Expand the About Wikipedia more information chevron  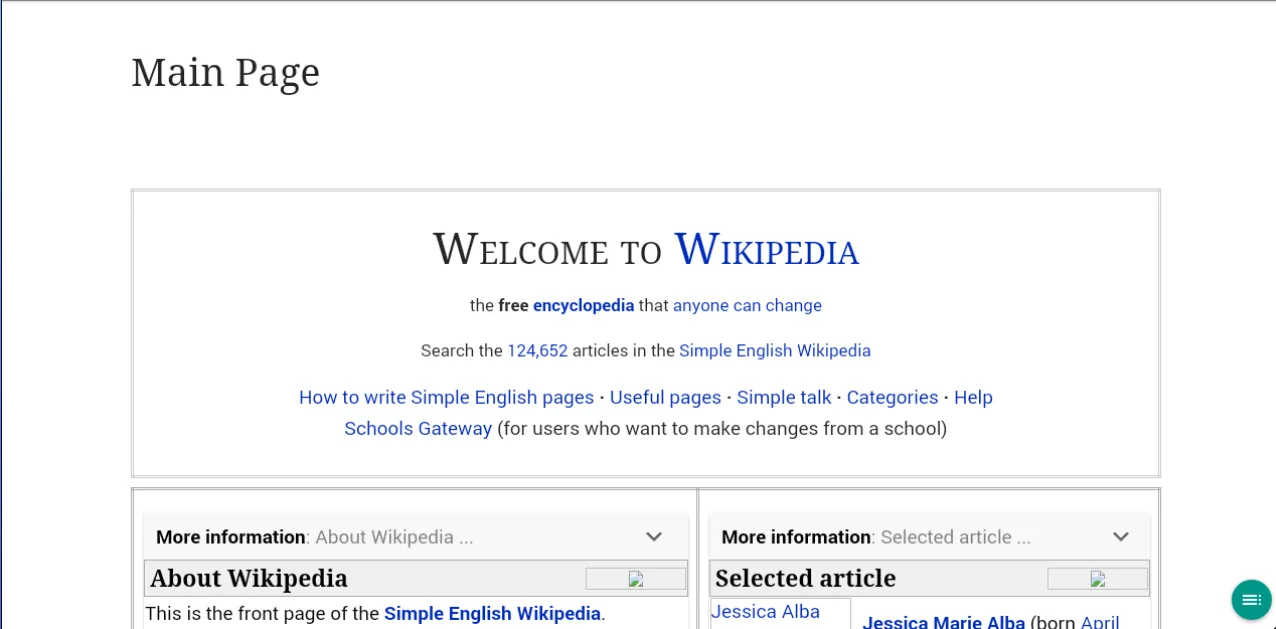[654, 537]
